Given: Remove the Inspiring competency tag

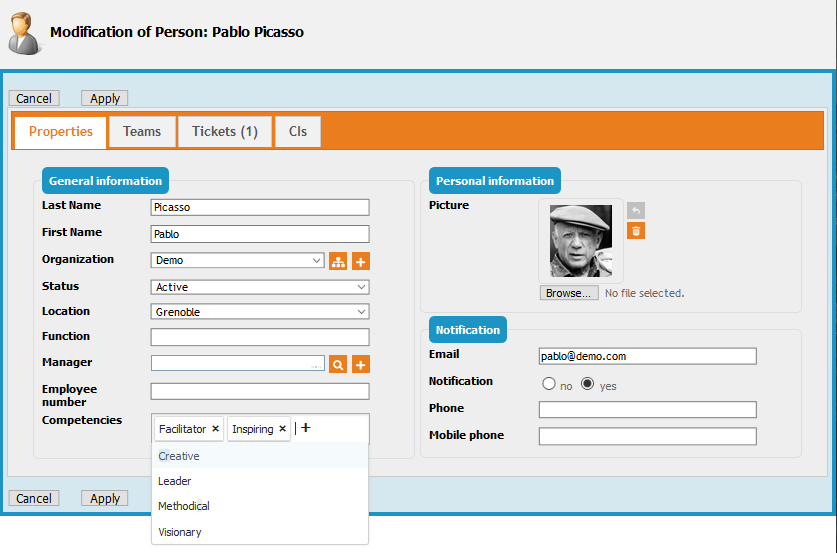Looking at the screenshot, I should (x=282, y=429).
